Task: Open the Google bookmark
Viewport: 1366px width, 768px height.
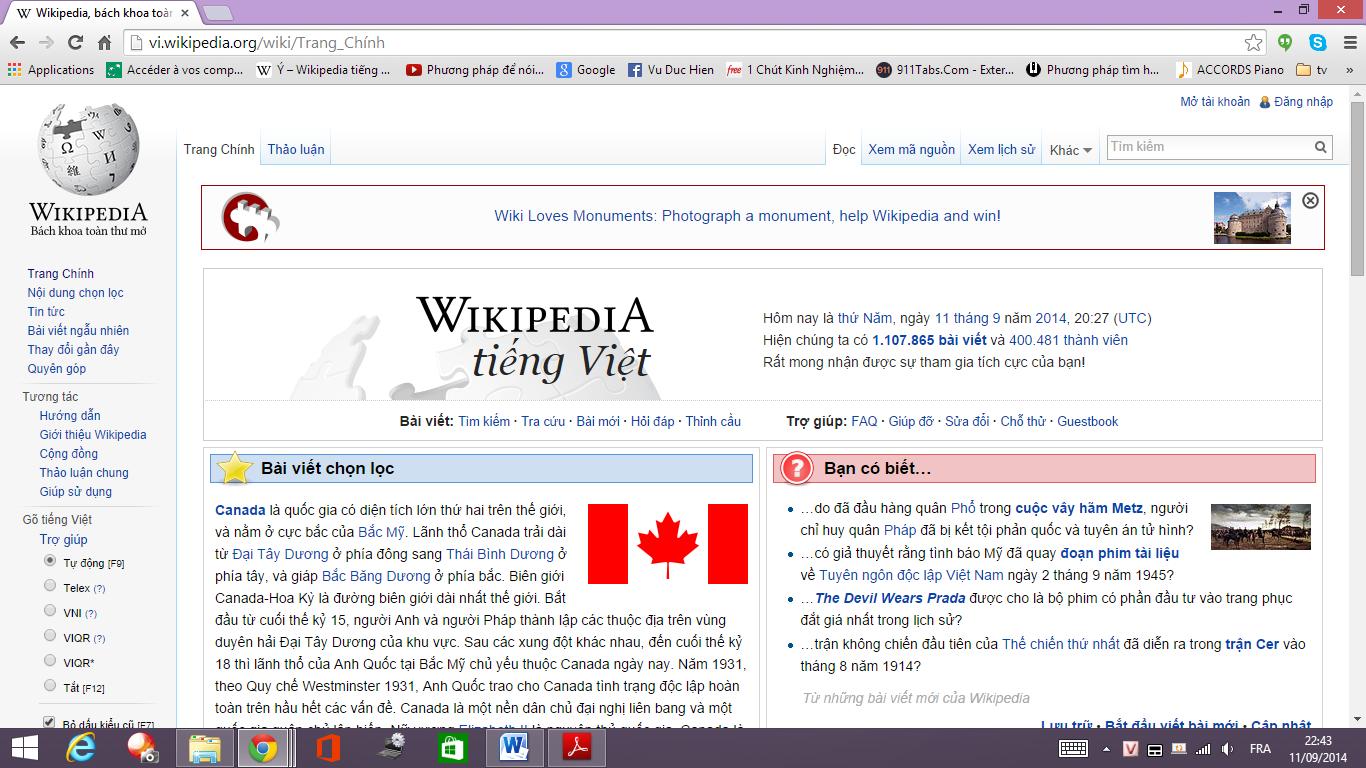Action: [586, 70]
